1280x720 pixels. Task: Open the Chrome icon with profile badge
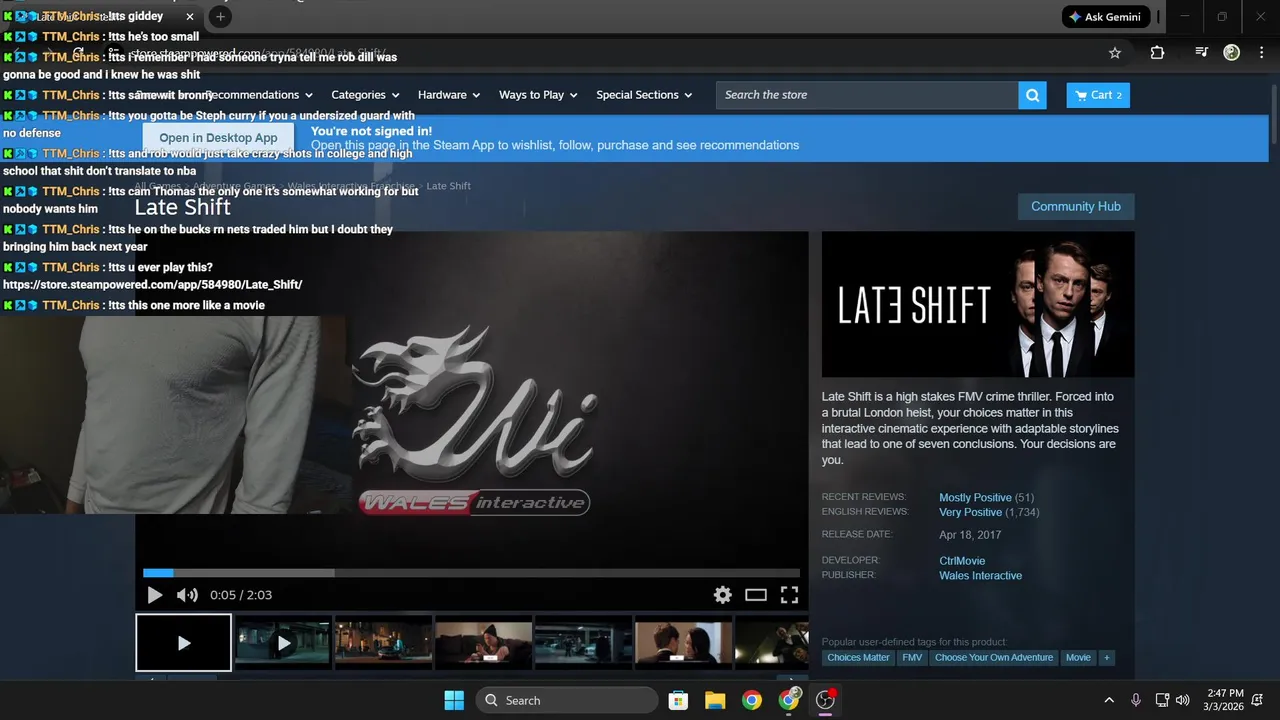(789, 700)
